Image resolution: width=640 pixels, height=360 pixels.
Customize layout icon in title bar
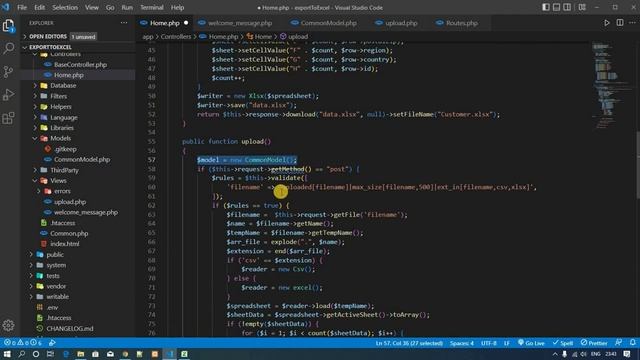582,7
